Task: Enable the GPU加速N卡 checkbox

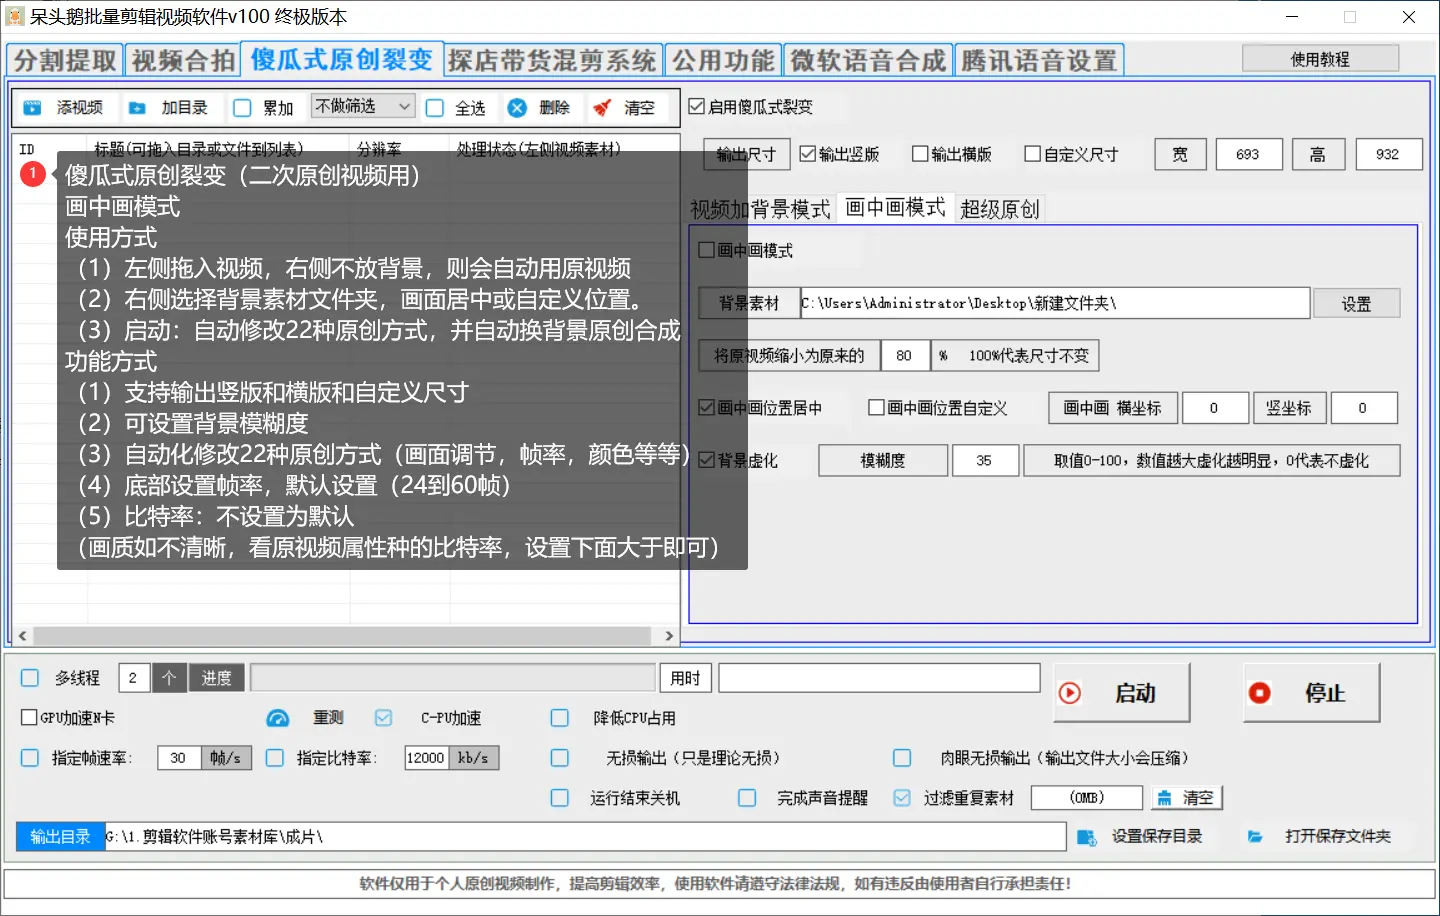Action: point(29,717)
